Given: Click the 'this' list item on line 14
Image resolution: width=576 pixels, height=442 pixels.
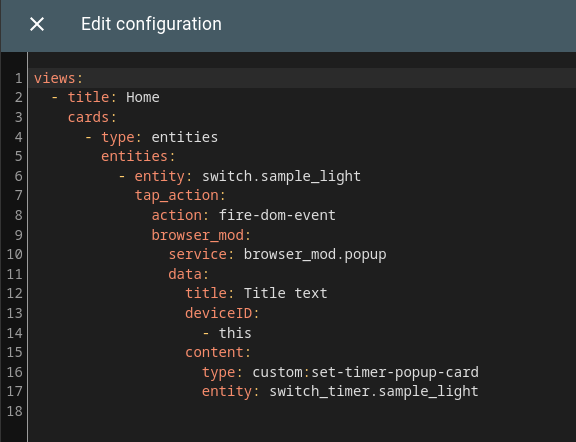Looking at the screenshot, I should (235, 333).
